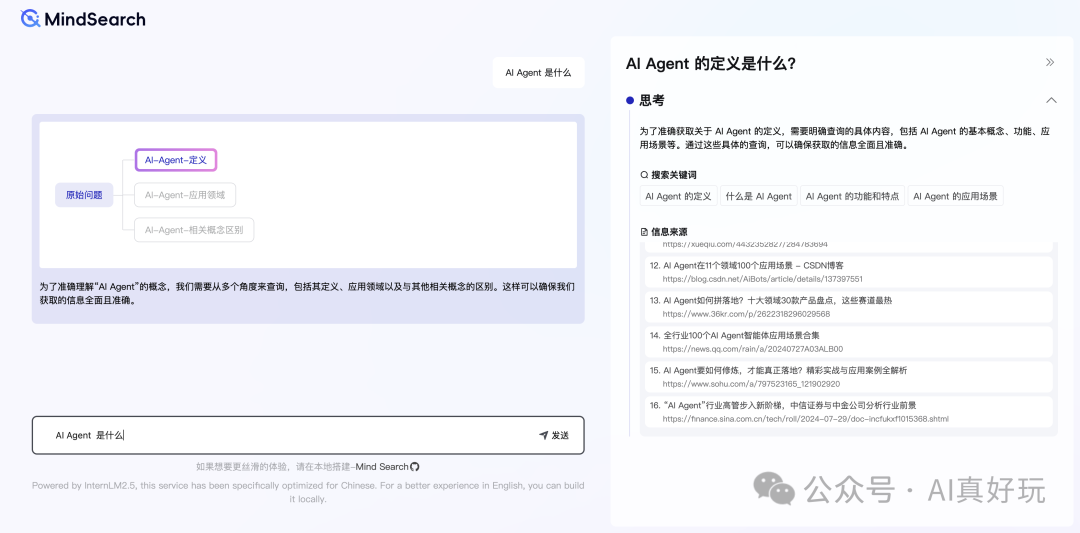Click the planner explanation paragraph under the mind map
The width and height of the screenshot is (1080, 533).
[x=307, y=293]
